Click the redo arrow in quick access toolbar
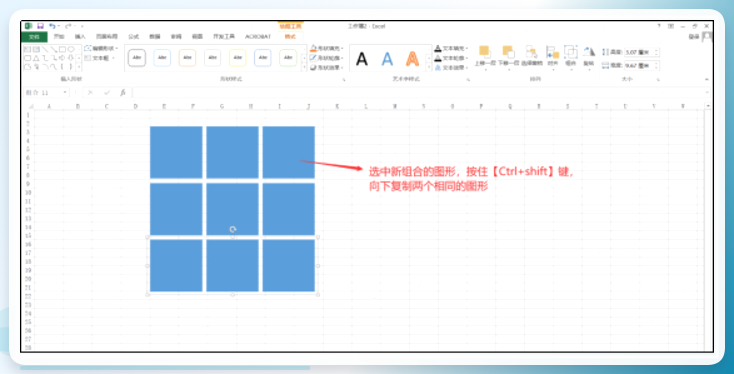 (68, 26)
